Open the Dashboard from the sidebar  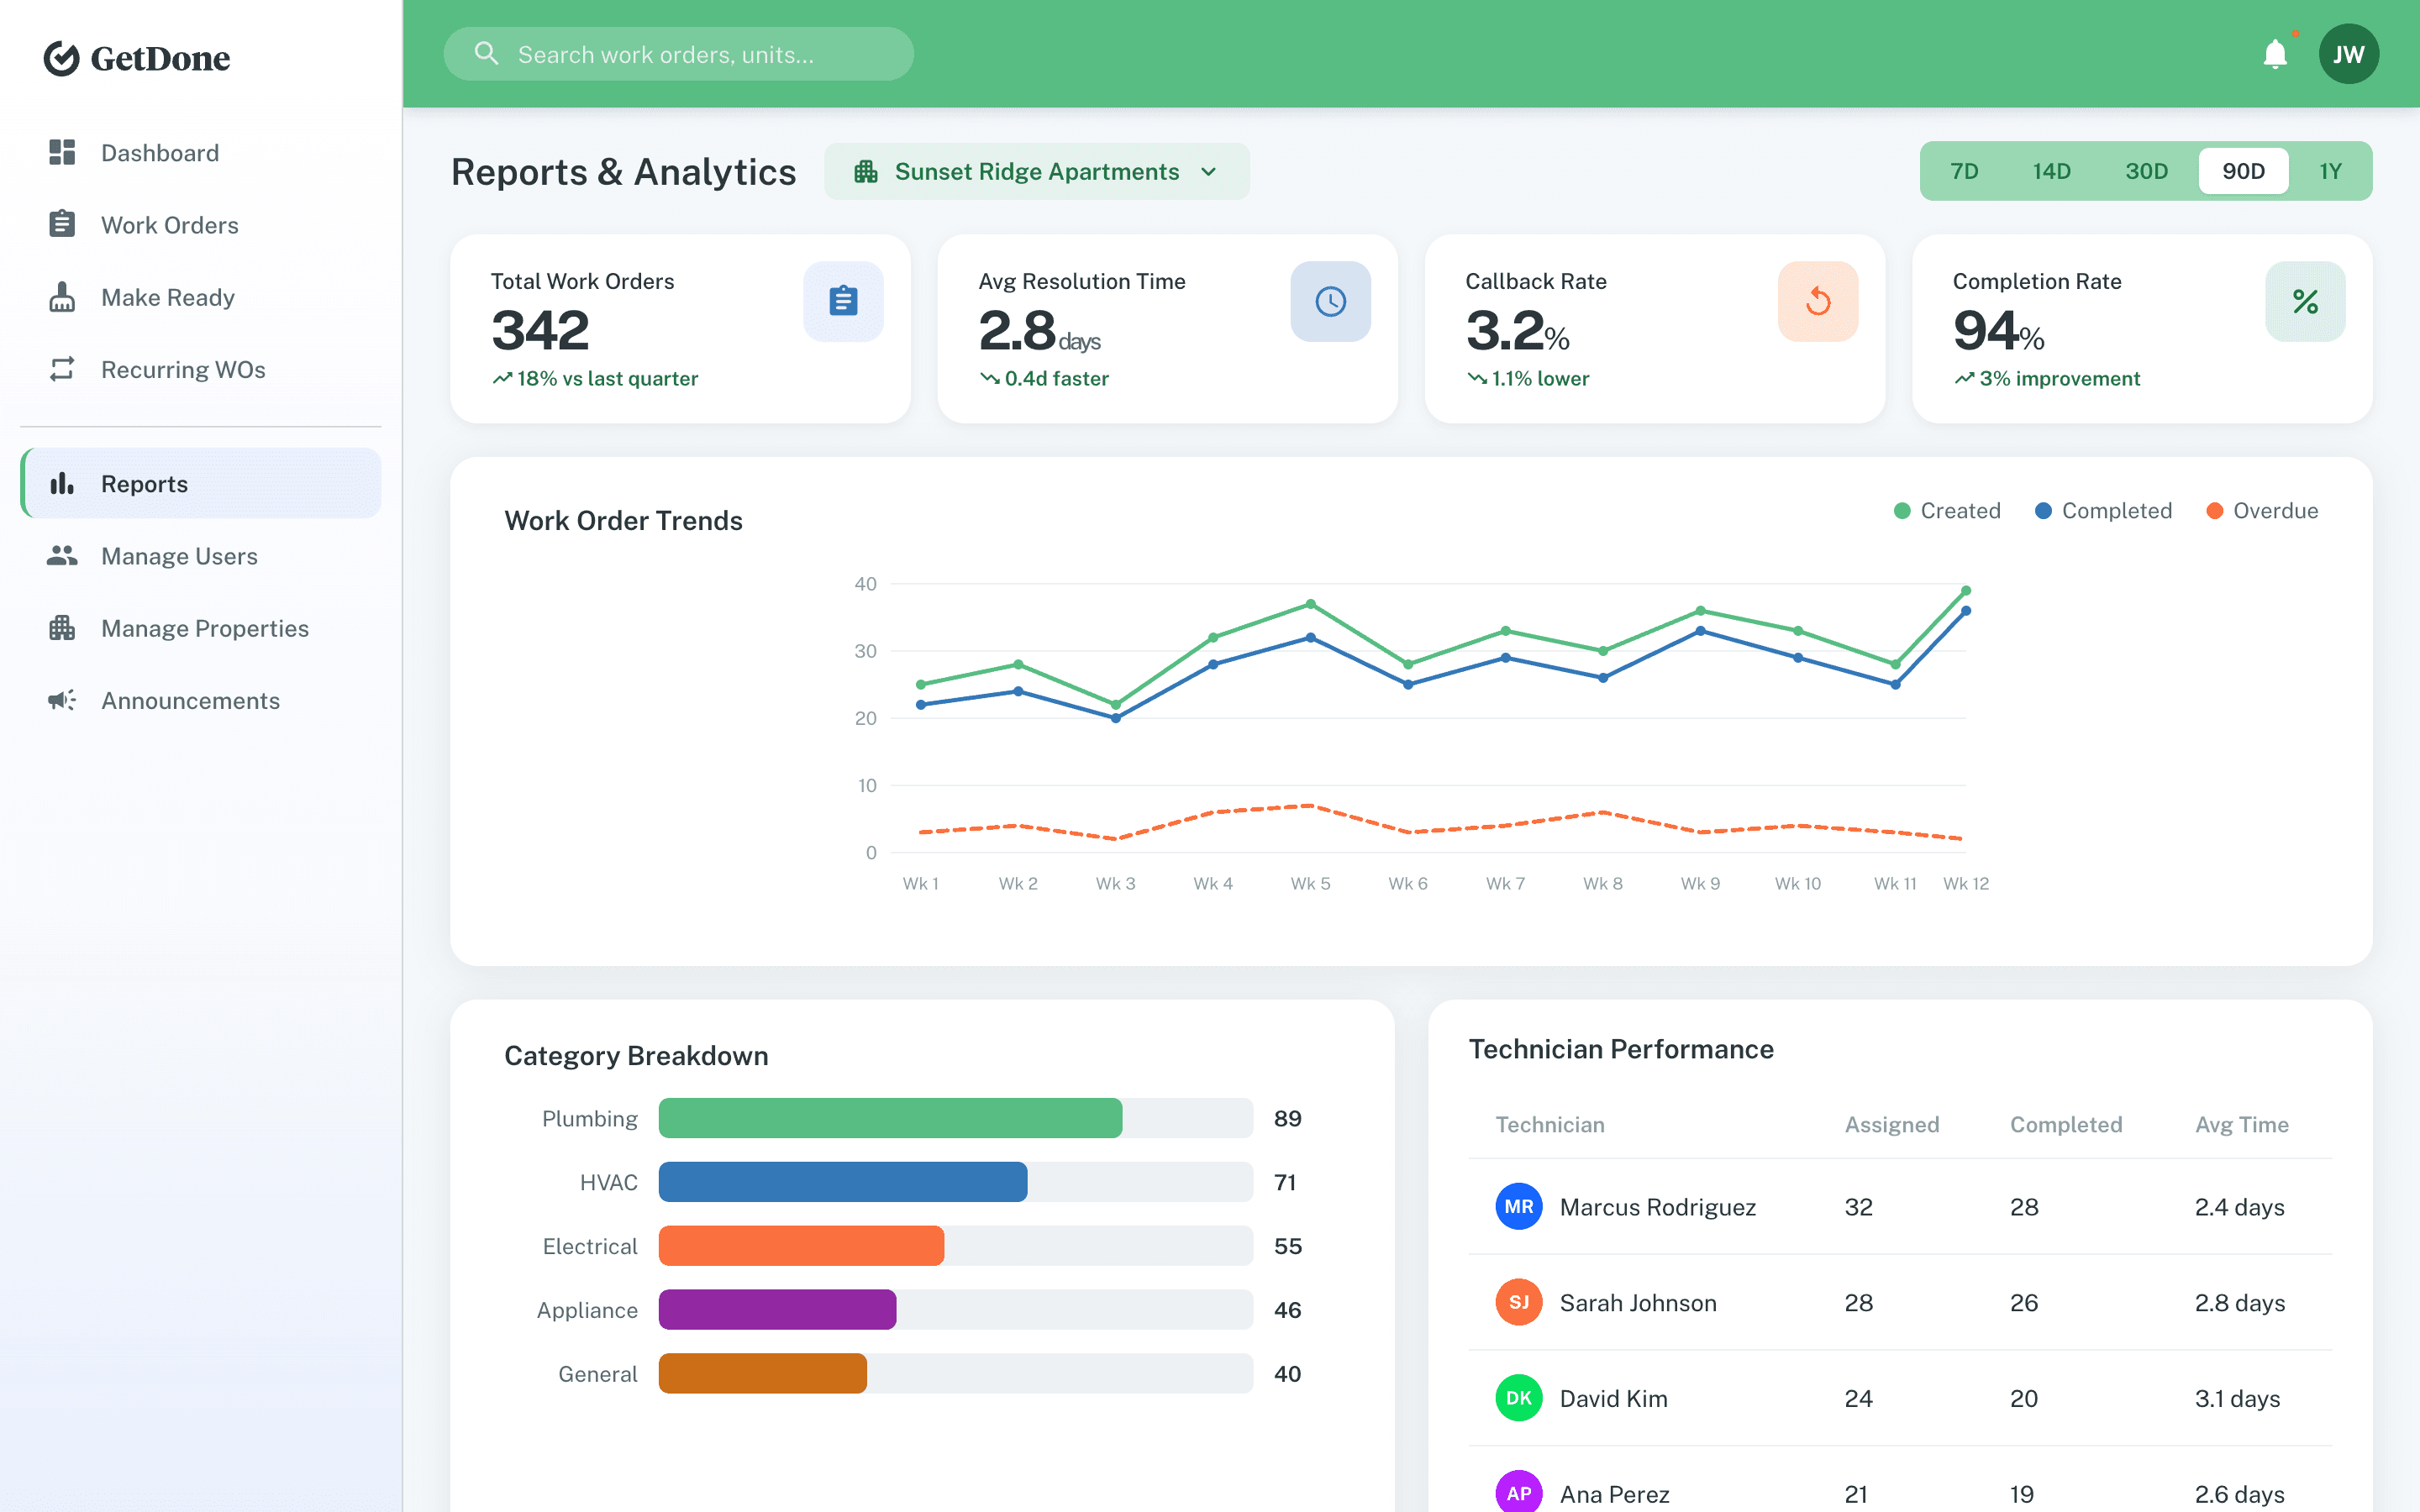point(160,152)
